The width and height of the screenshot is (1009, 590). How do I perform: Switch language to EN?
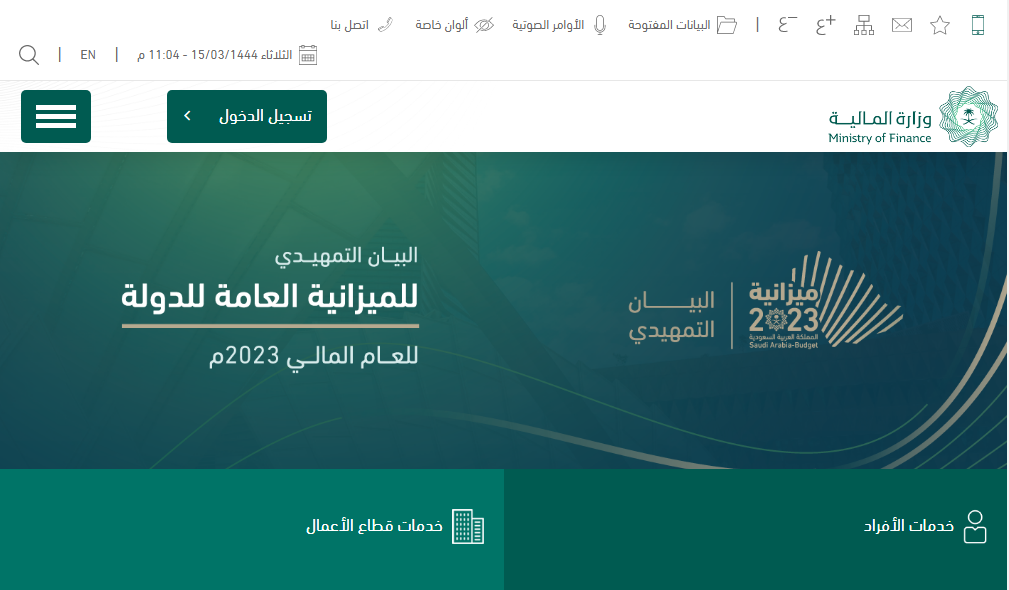tap(88, 55)
